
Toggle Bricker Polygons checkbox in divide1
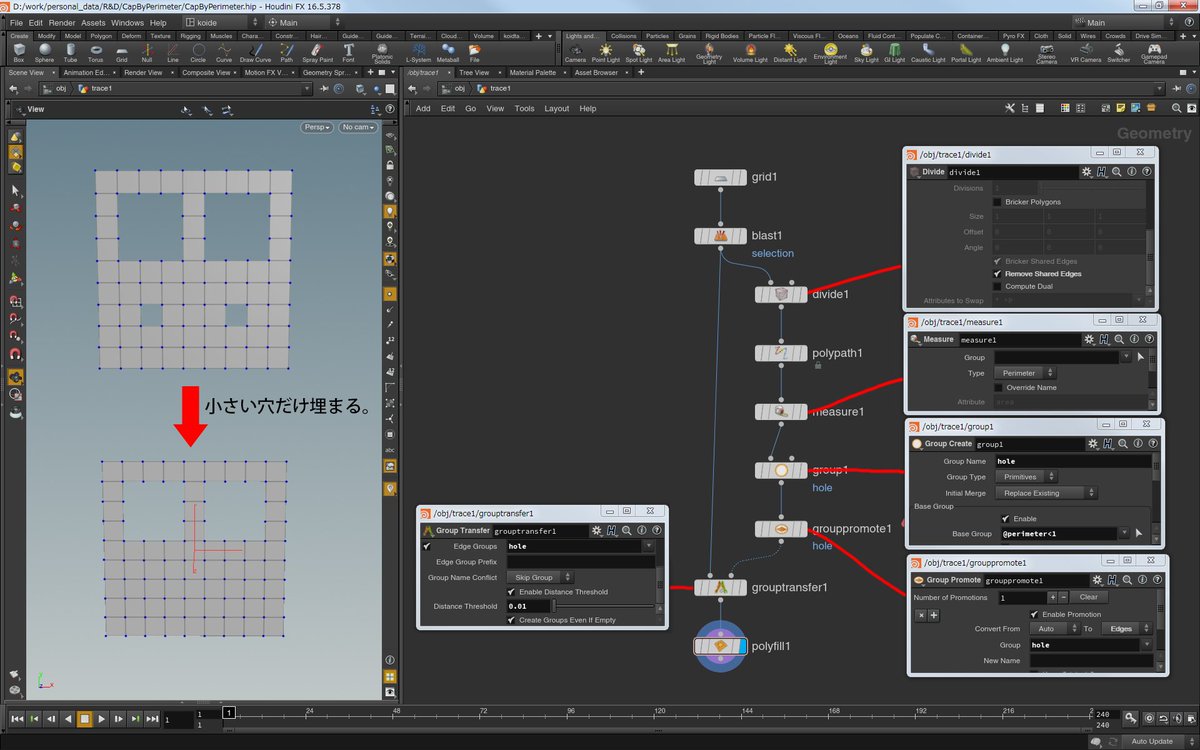[x=997, y=202]
